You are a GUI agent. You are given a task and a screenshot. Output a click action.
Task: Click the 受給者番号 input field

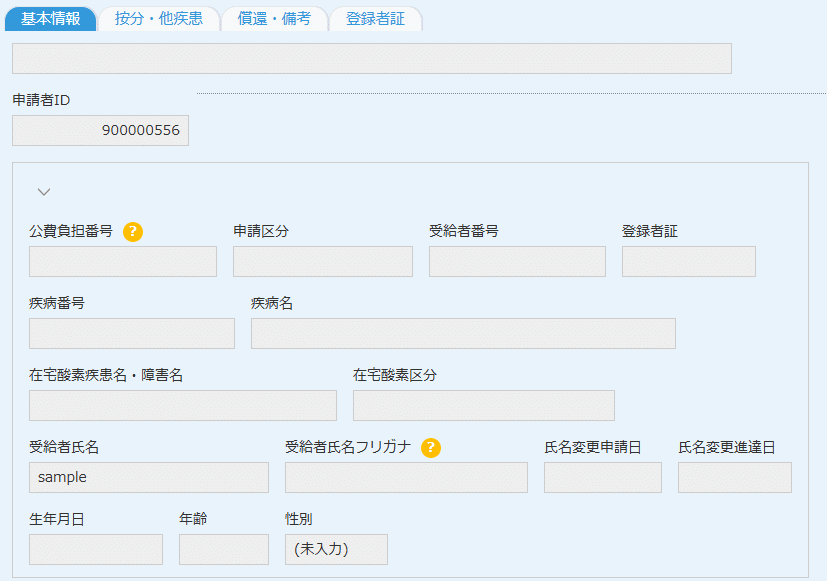point(517,262)
